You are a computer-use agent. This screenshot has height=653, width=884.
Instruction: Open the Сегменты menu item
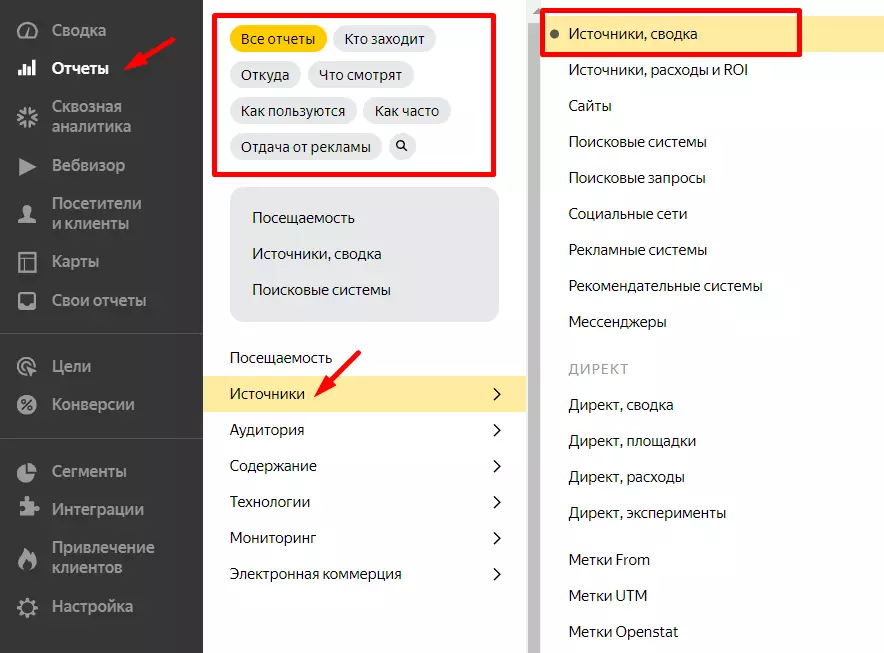click(89, 471)
